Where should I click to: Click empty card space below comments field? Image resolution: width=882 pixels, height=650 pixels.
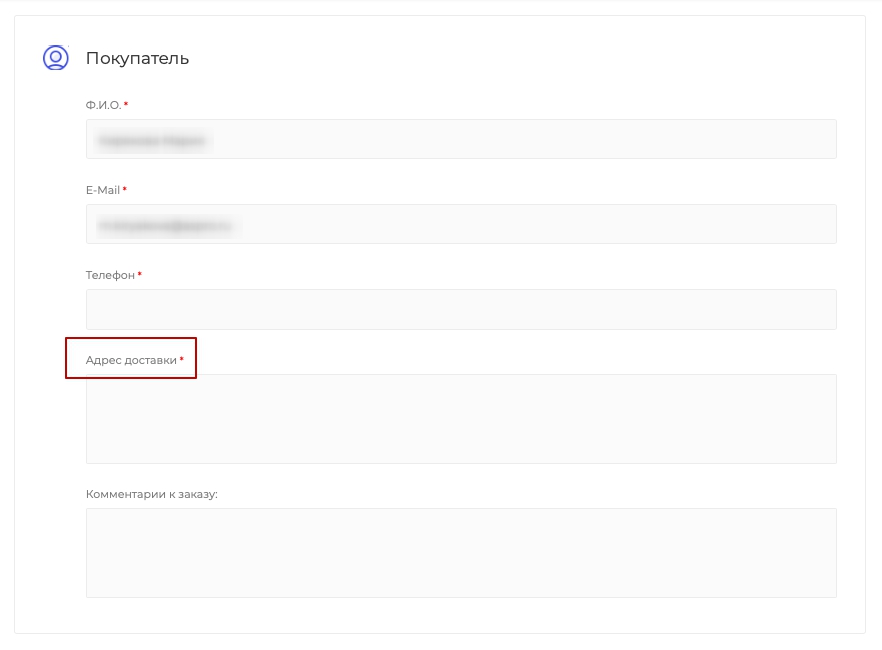coord(439,615)
